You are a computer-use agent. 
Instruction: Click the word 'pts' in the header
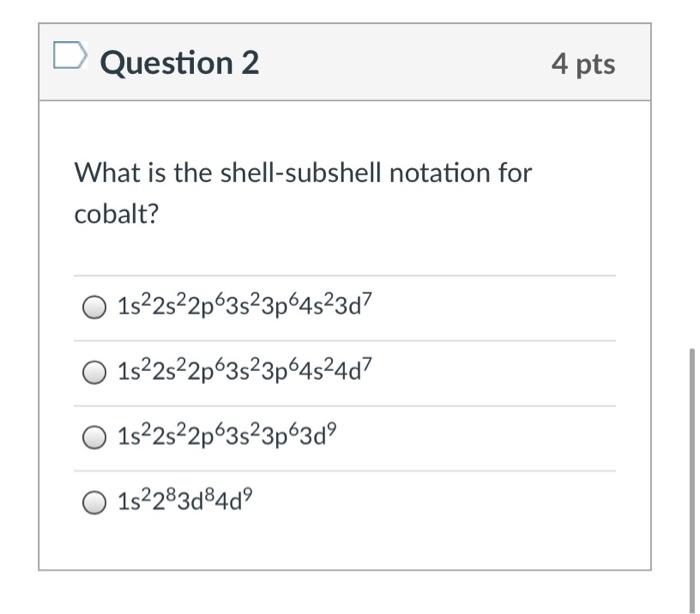(x=596, y=64)
